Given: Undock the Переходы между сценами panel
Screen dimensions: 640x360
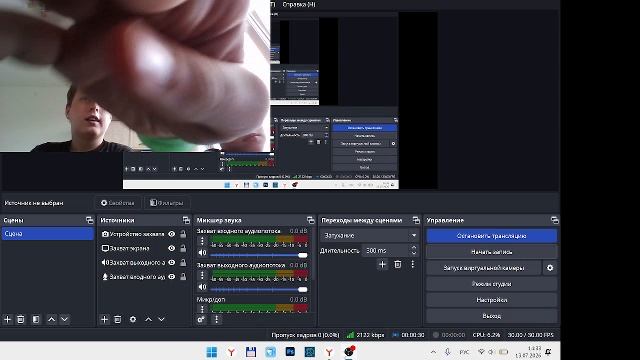Looking at the screenshot, I should (x=416, y=220).
